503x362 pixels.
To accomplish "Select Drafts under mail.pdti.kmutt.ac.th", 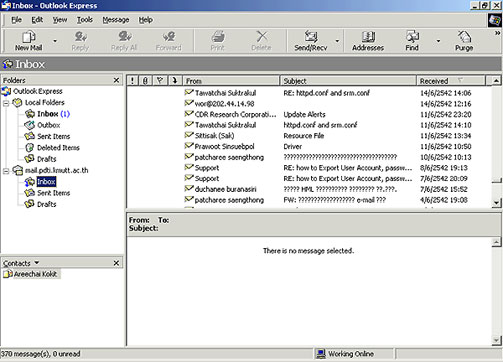I will (47, 204).
